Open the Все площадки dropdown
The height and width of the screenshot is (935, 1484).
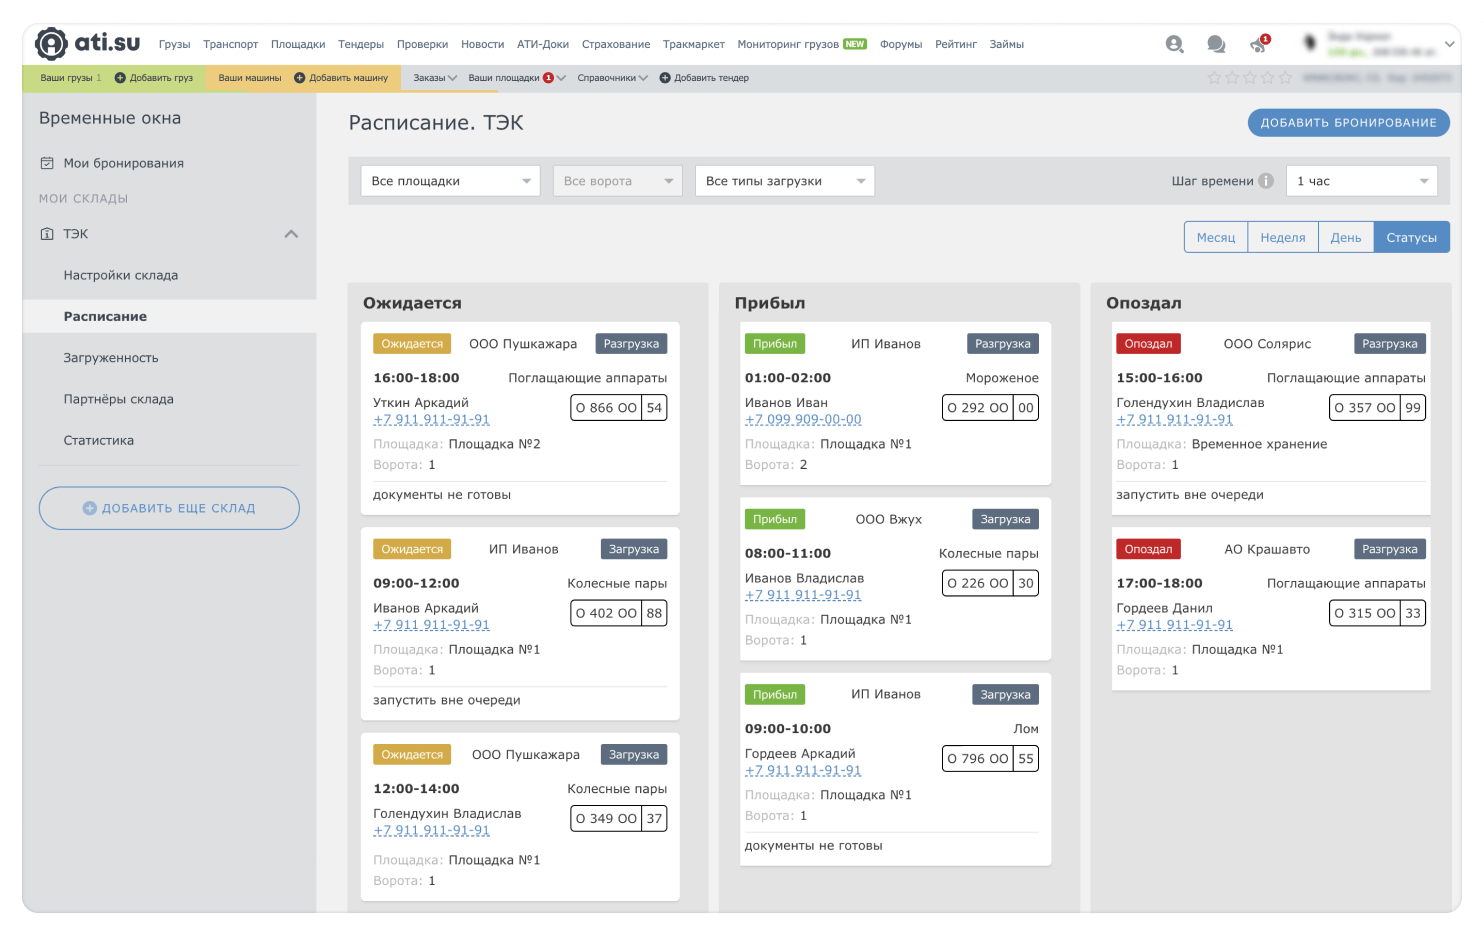[450, 181]
